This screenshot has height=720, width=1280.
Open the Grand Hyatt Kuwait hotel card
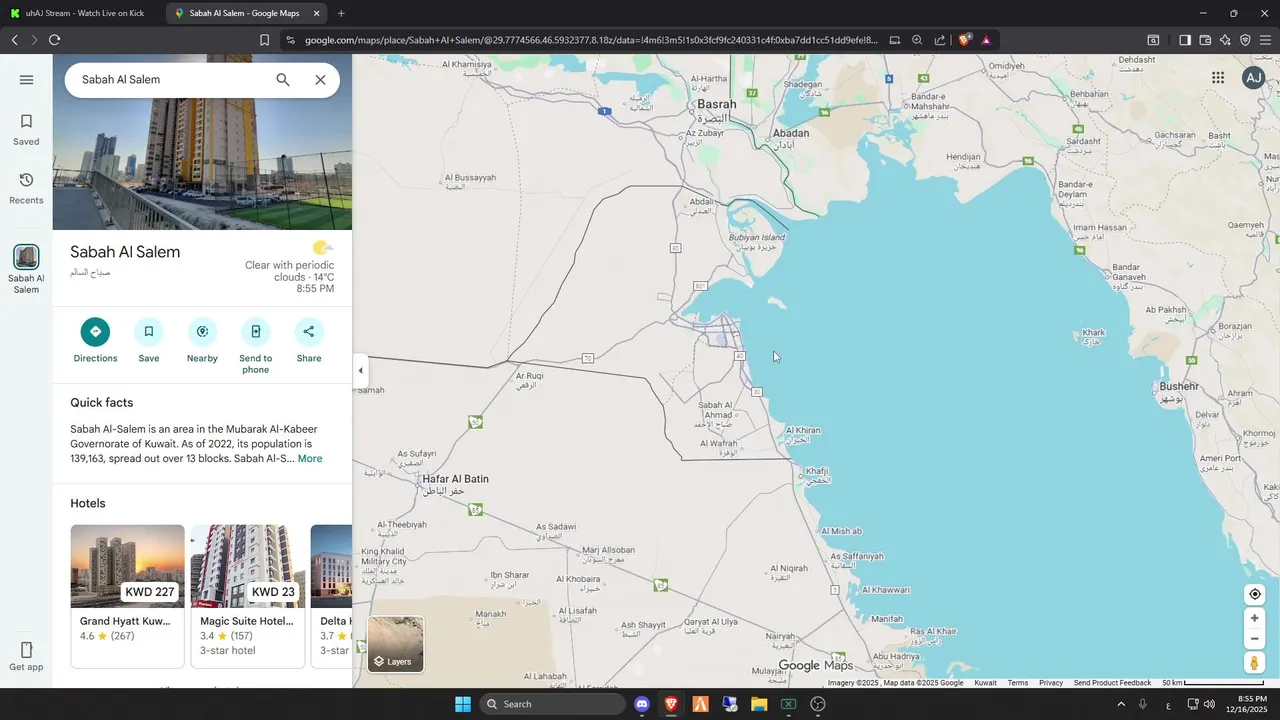pyautogui.click(x=127, y=595)
